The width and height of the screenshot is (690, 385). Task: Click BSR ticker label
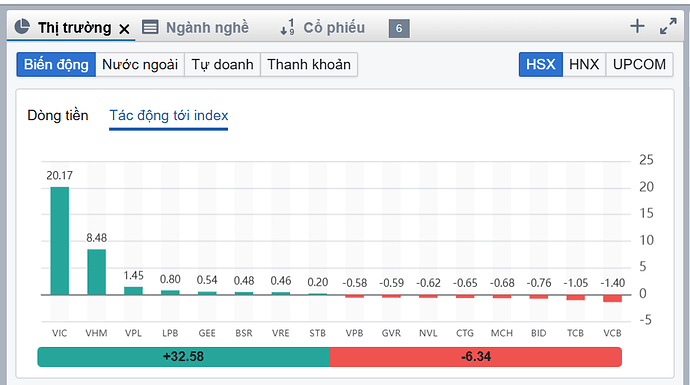point(244,333)
